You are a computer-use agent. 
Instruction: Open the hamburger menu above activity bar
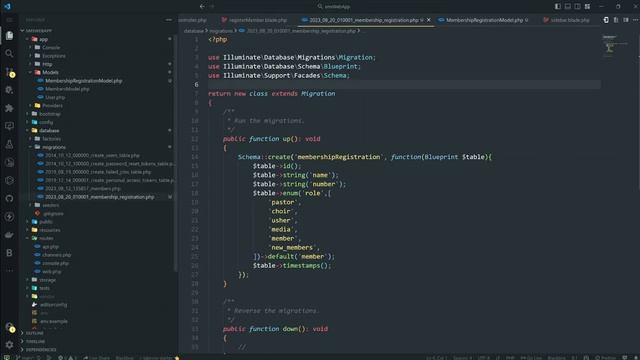pos(9,20)
